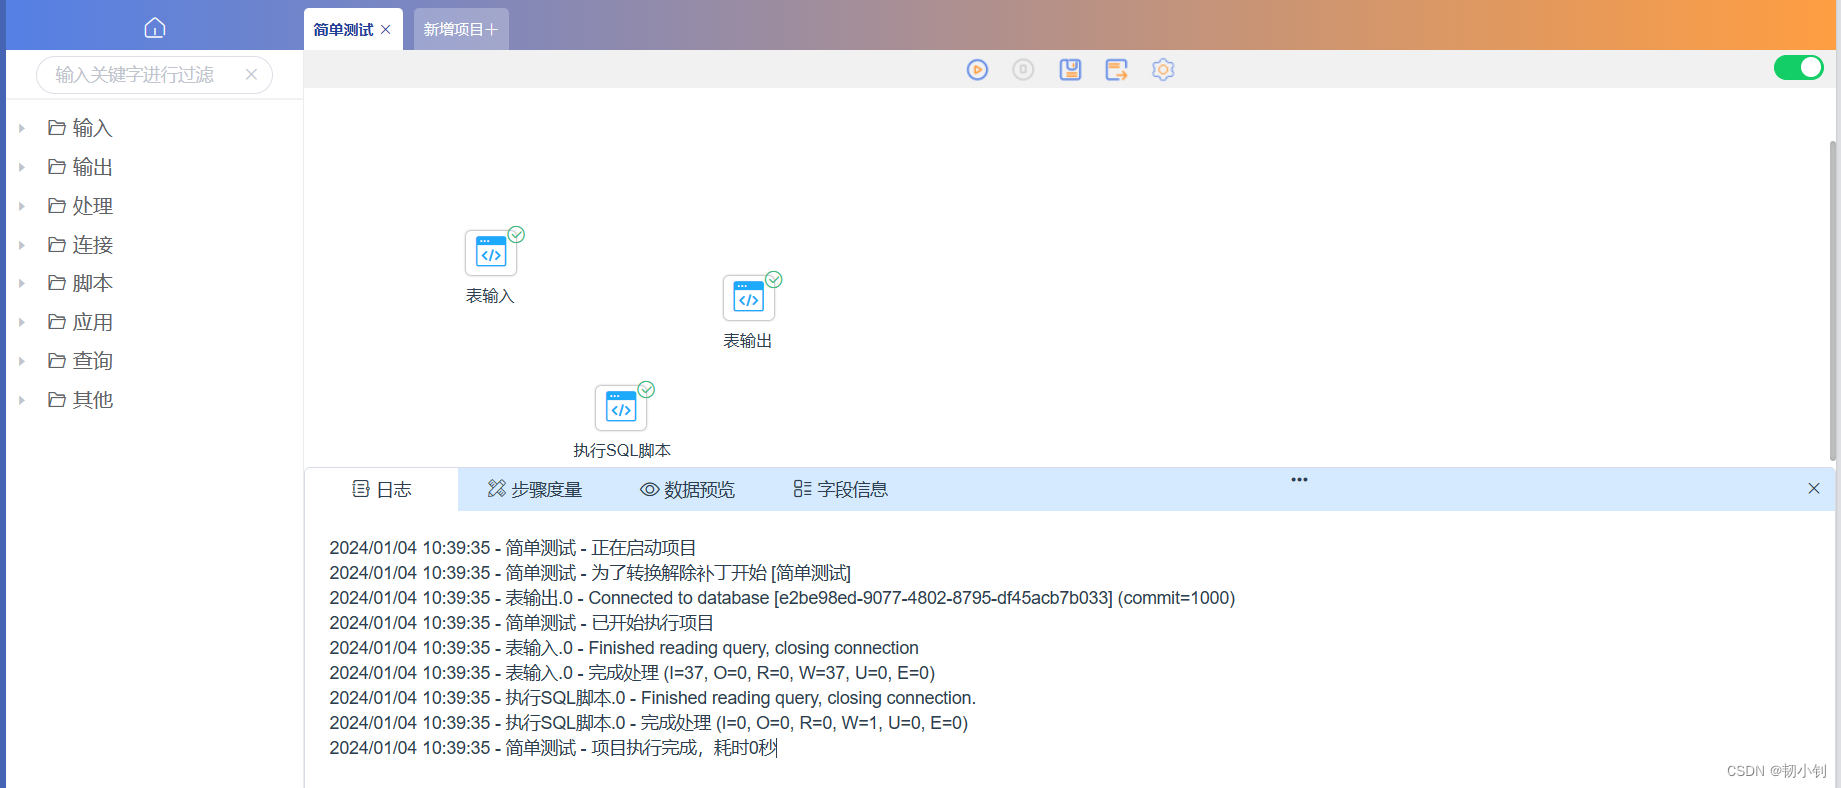Click the export icon in the toolbar

[x=1116, y=70]
